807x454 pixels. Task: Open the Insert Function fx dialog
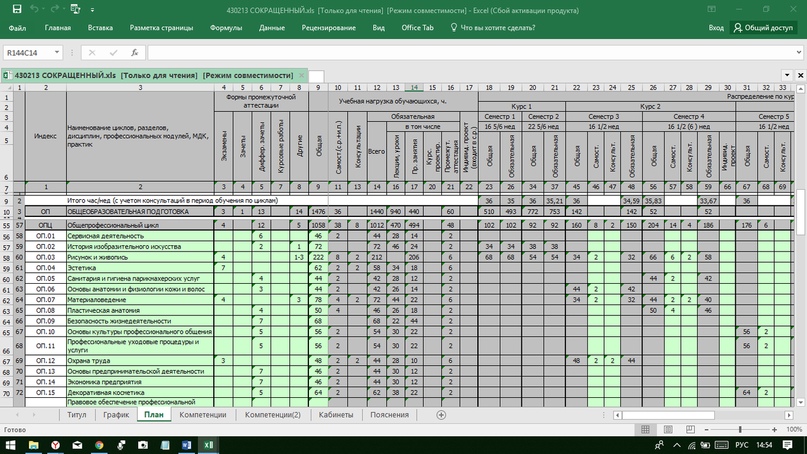tap(134, 53)
